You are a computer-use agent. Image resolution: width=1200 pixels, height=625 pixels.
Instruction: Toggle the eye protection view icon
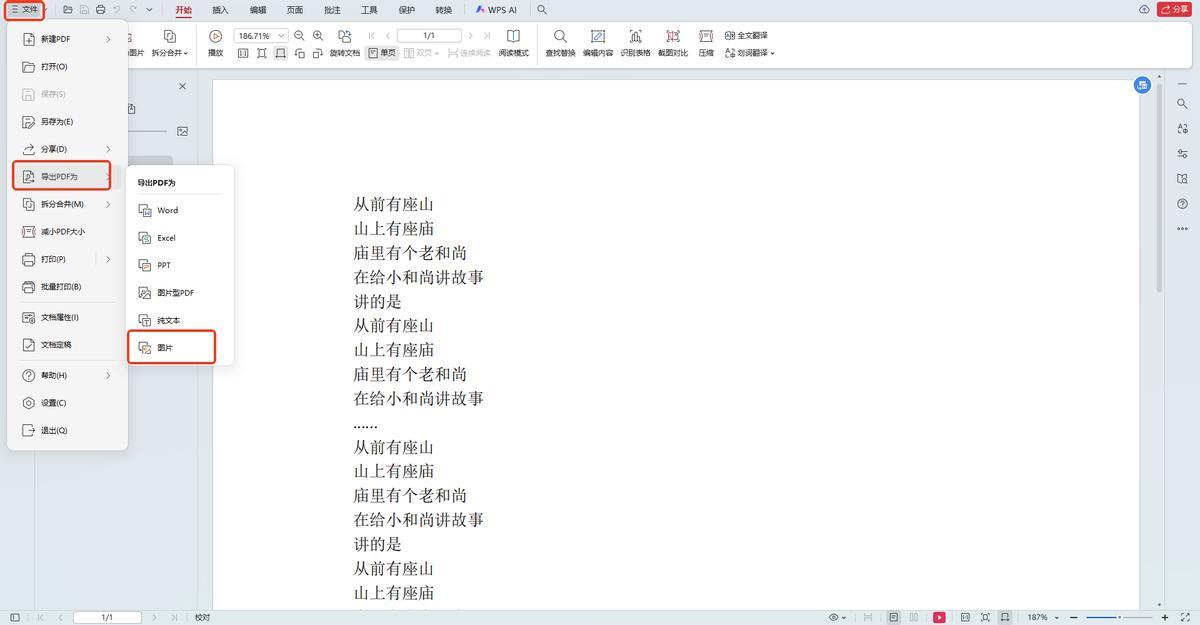pos(836,618)
